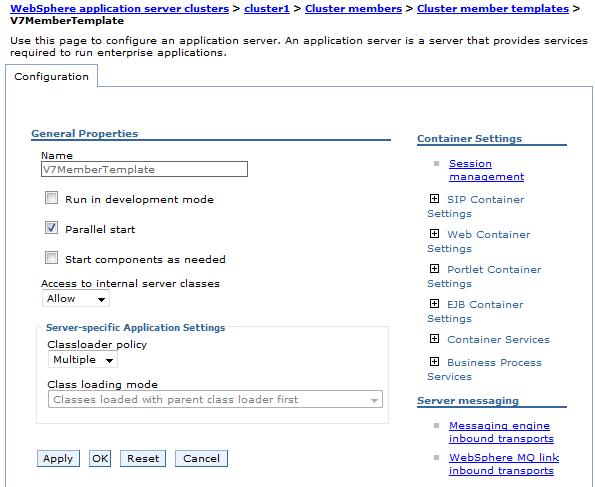Expand the EJB Container Settings plus icon

(434, 303)
